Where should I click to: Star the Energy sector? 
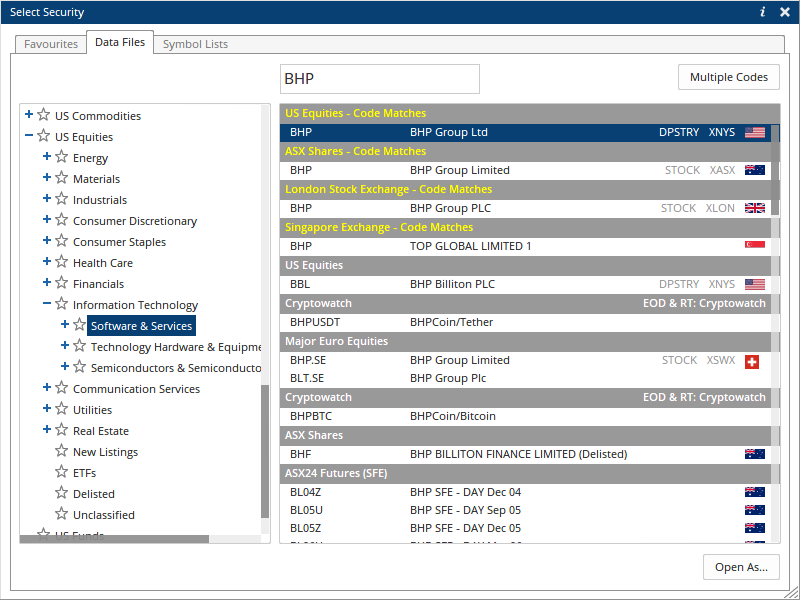pos(62,156)
